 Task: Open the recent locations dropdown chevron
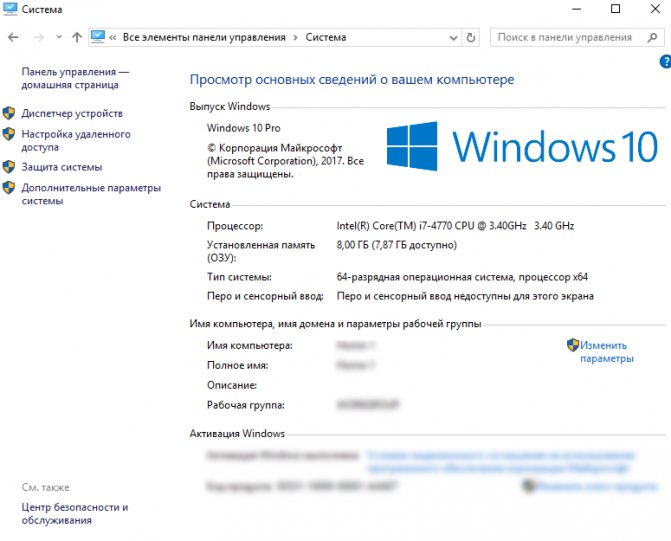tap(57, 38)
